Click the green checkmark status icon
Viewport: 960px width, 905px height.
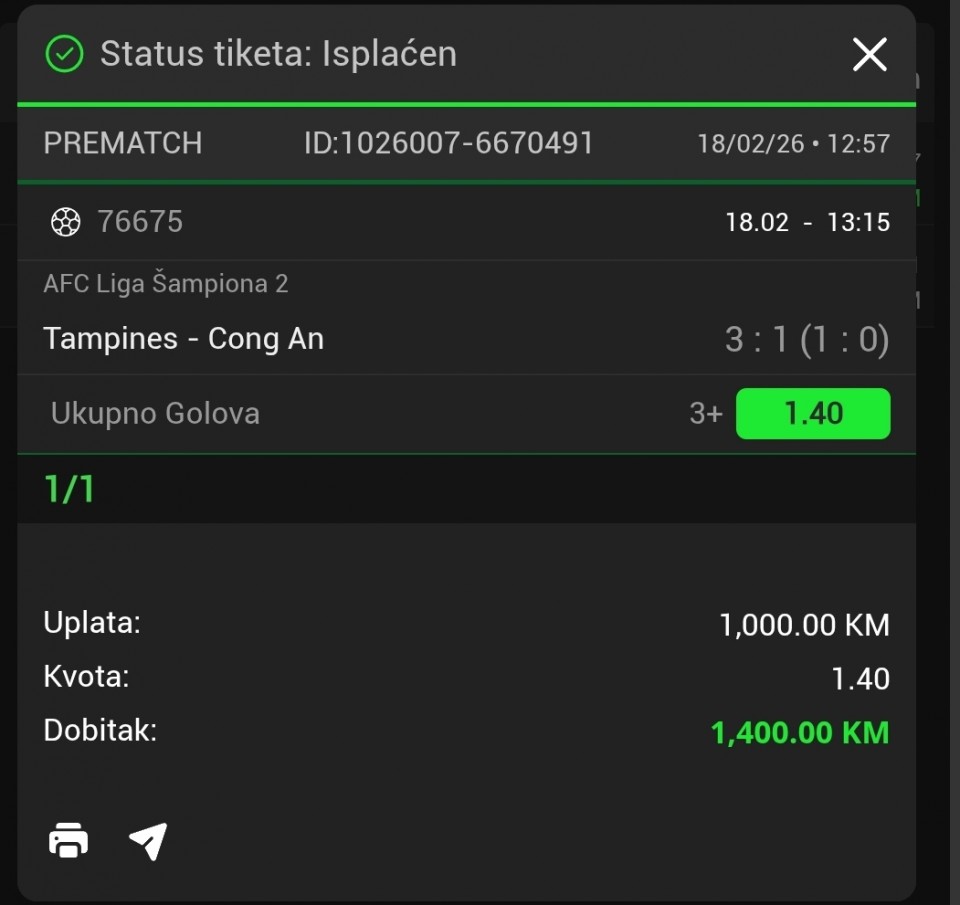(x=64, y=54)
